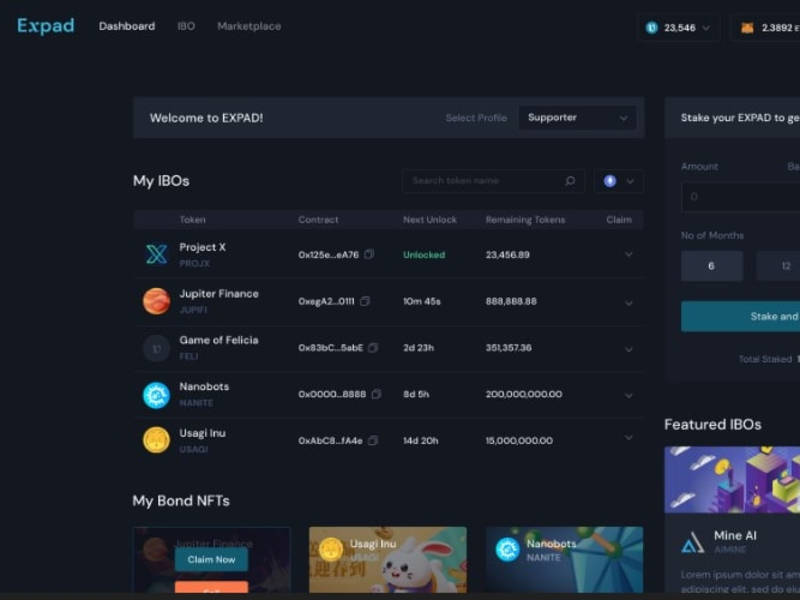Click the Expad logo
Viewport: 800px width, 600px height.
45,26
